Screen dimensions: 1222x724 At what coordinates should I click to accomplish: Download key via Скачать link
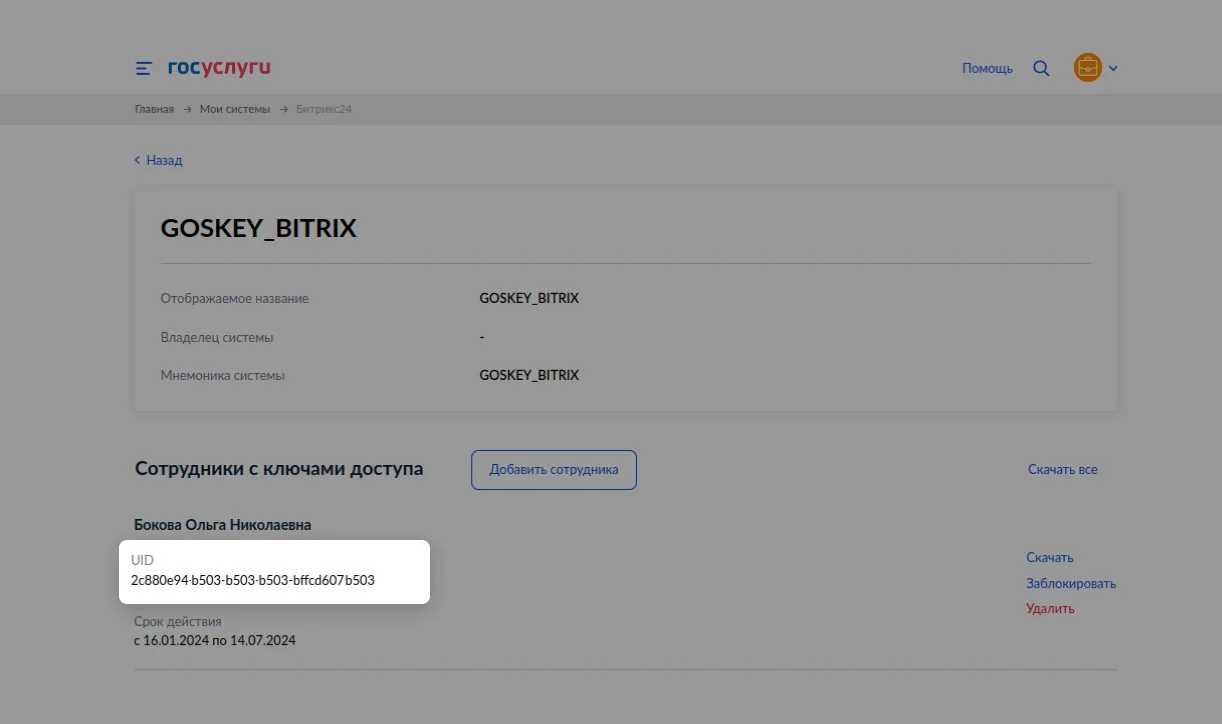click(1050, 558)
